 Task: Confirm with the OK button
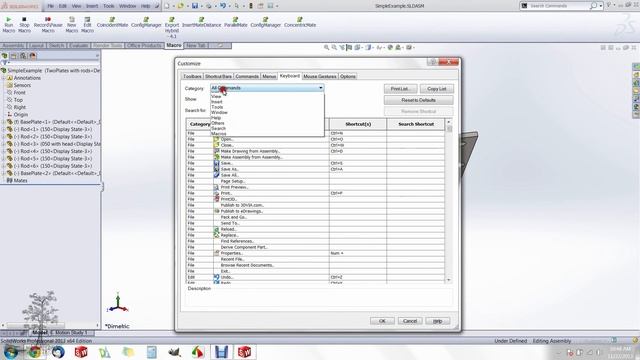click(382, 321)
